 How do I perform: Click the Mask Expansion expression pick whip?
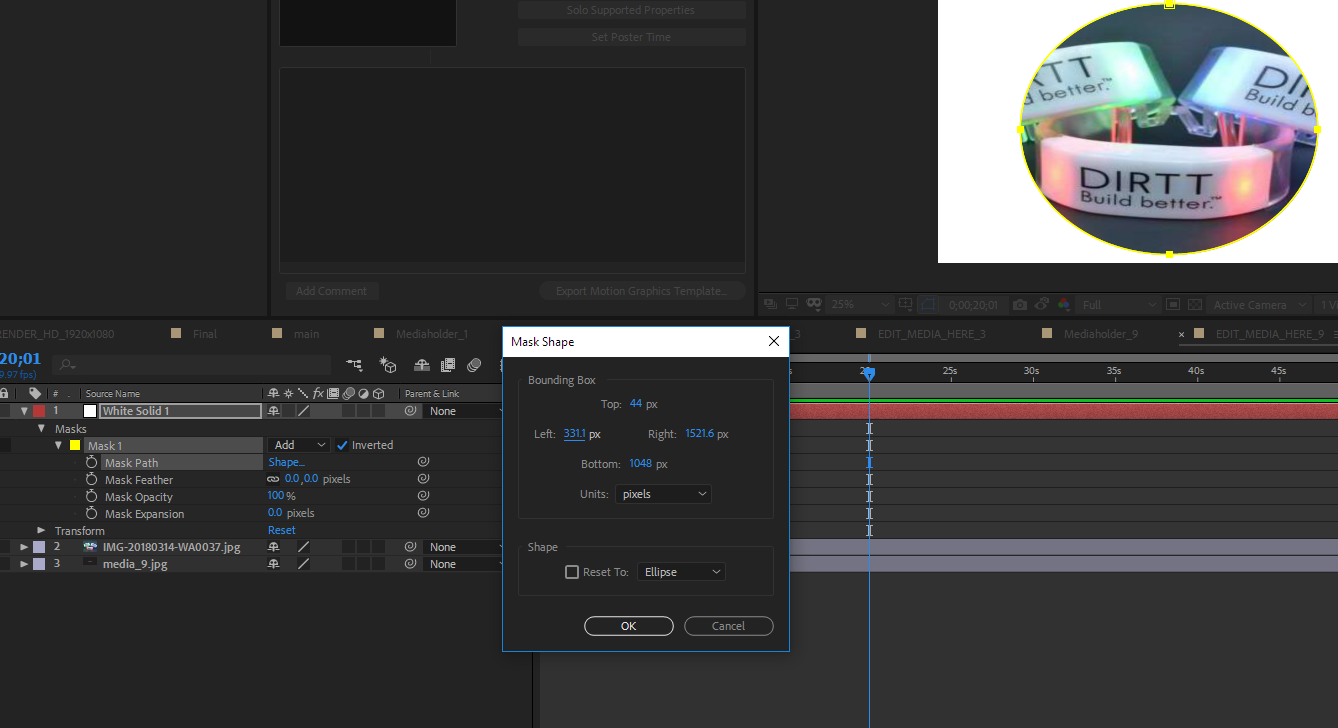coord(423,513)
